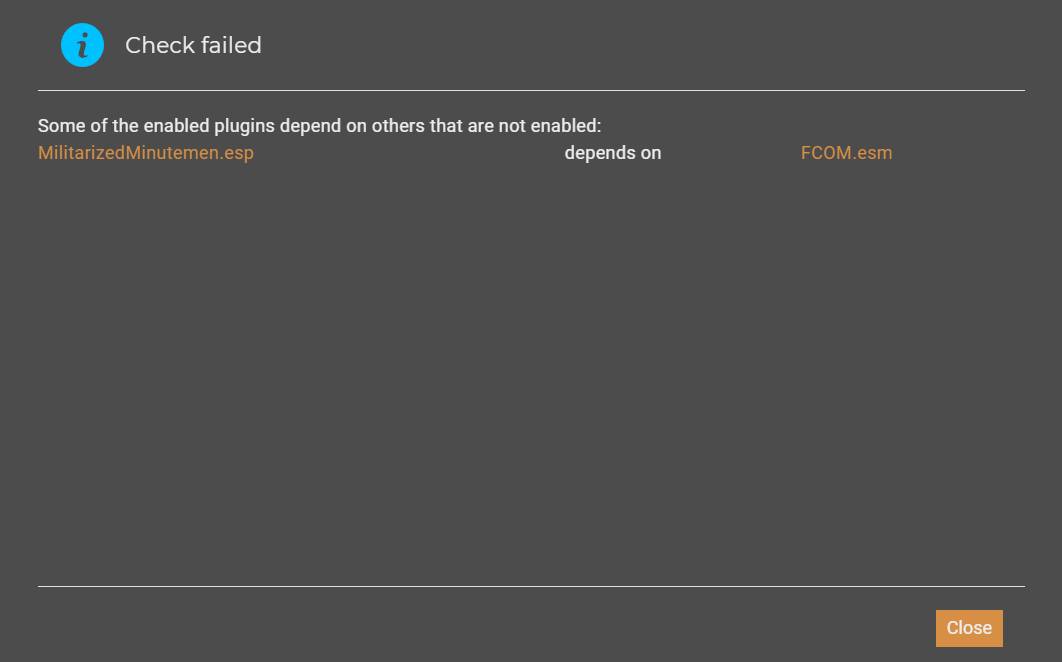This screenshot has height=662, width=1062.
Task: Open the FCOM.esm dependency link
Action: pos(846,153)
